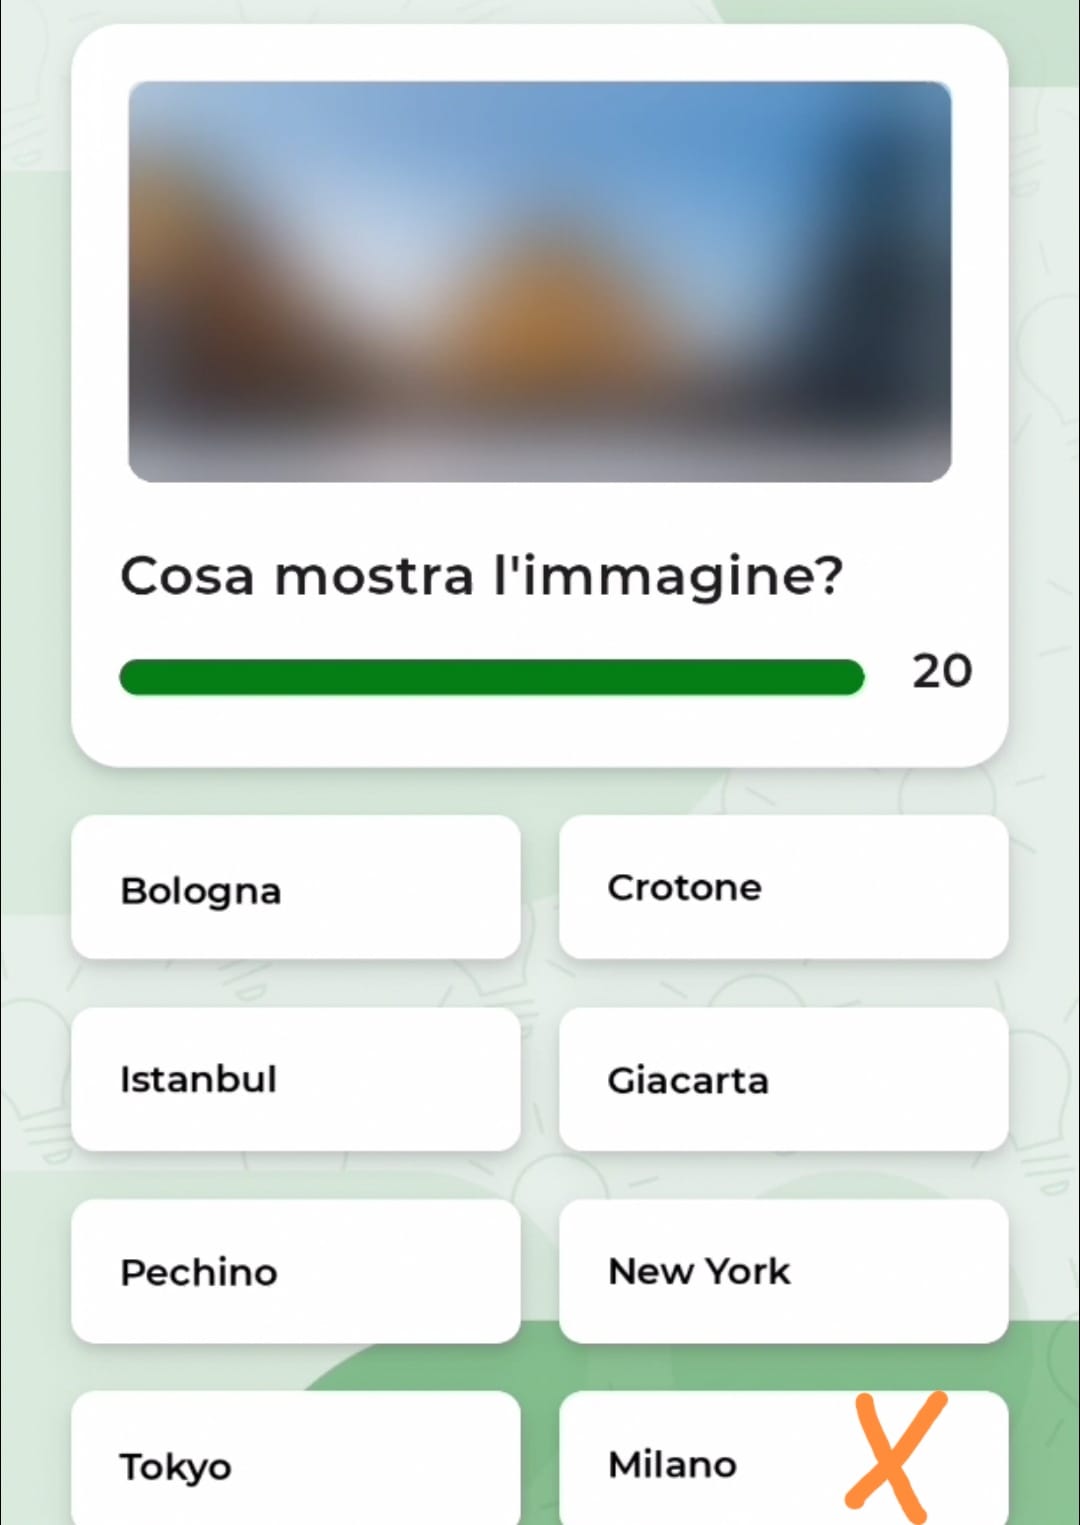Choose the American city answer option
This screenshot has height=1525, width=1080.
coord(783,1271)
